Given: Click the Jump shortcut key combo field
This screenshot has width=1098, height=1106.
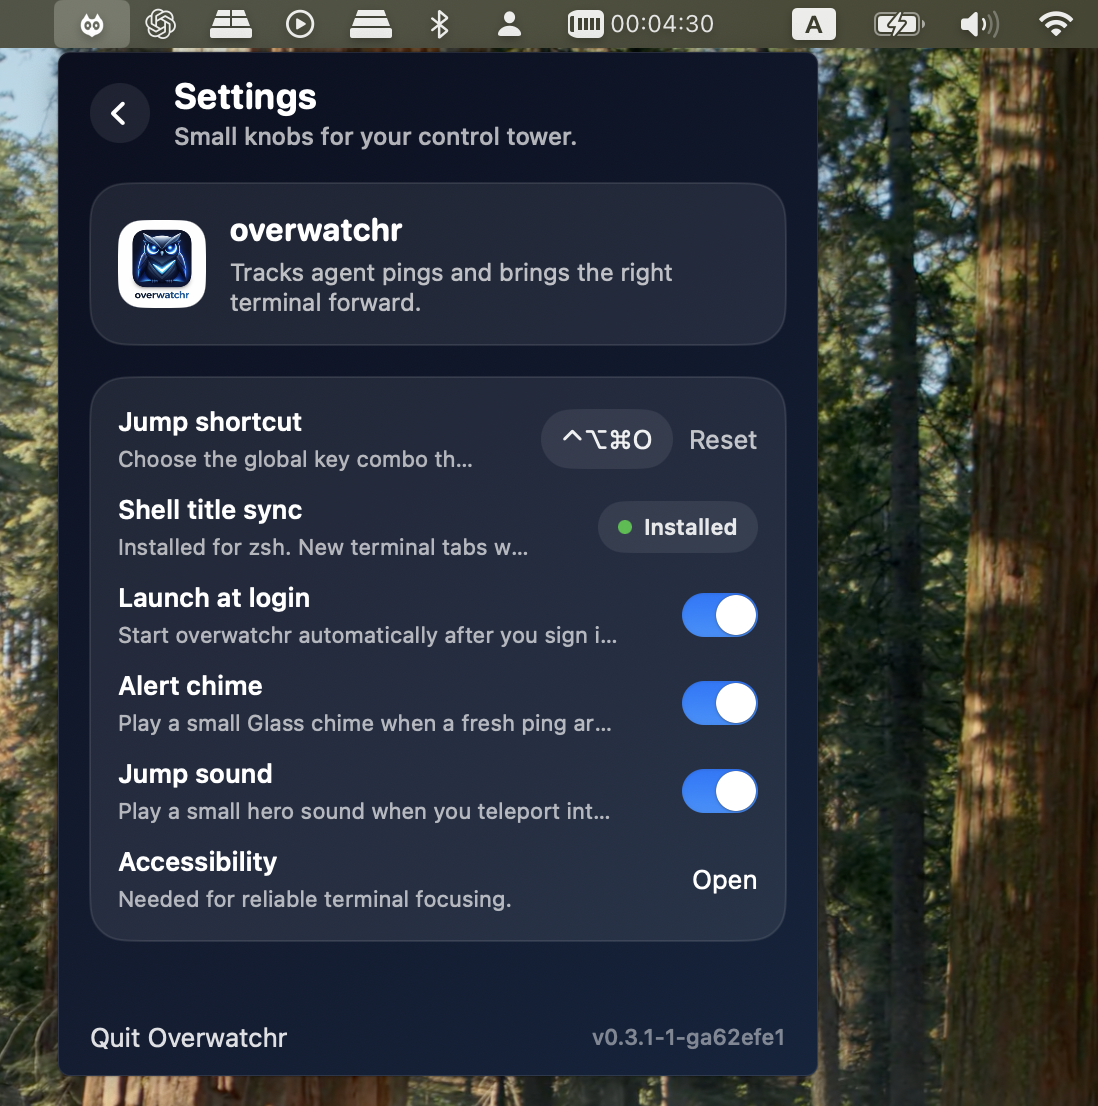Looking at the screenshot, I should [x=606, y=440].
